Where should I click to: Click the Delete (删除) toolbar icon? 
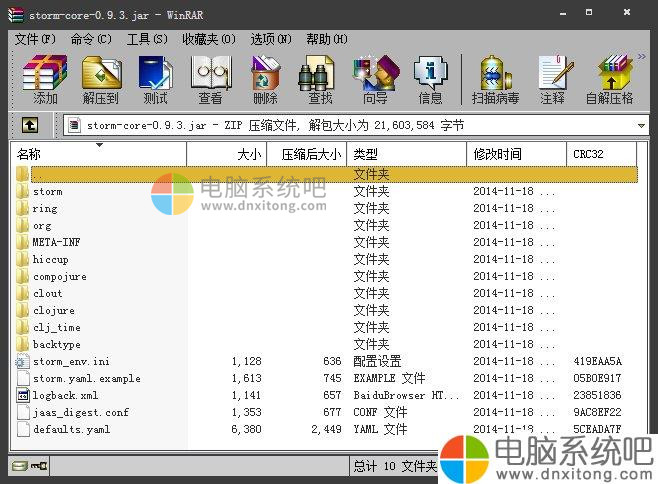point(265,79)
